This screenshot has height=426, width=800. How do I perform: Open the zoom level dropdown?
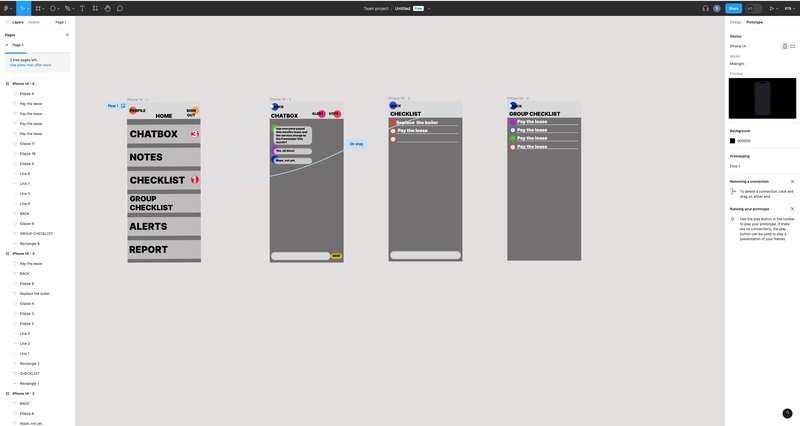pos(789,8)
